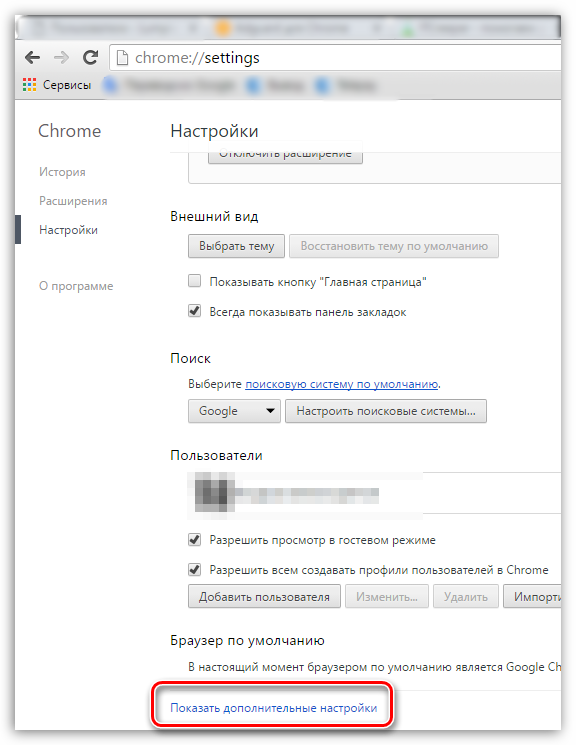Viewport: 576px width, 745px height.
Task: Enable the "Главная страница" button checkbox
Action: (194, 281)
